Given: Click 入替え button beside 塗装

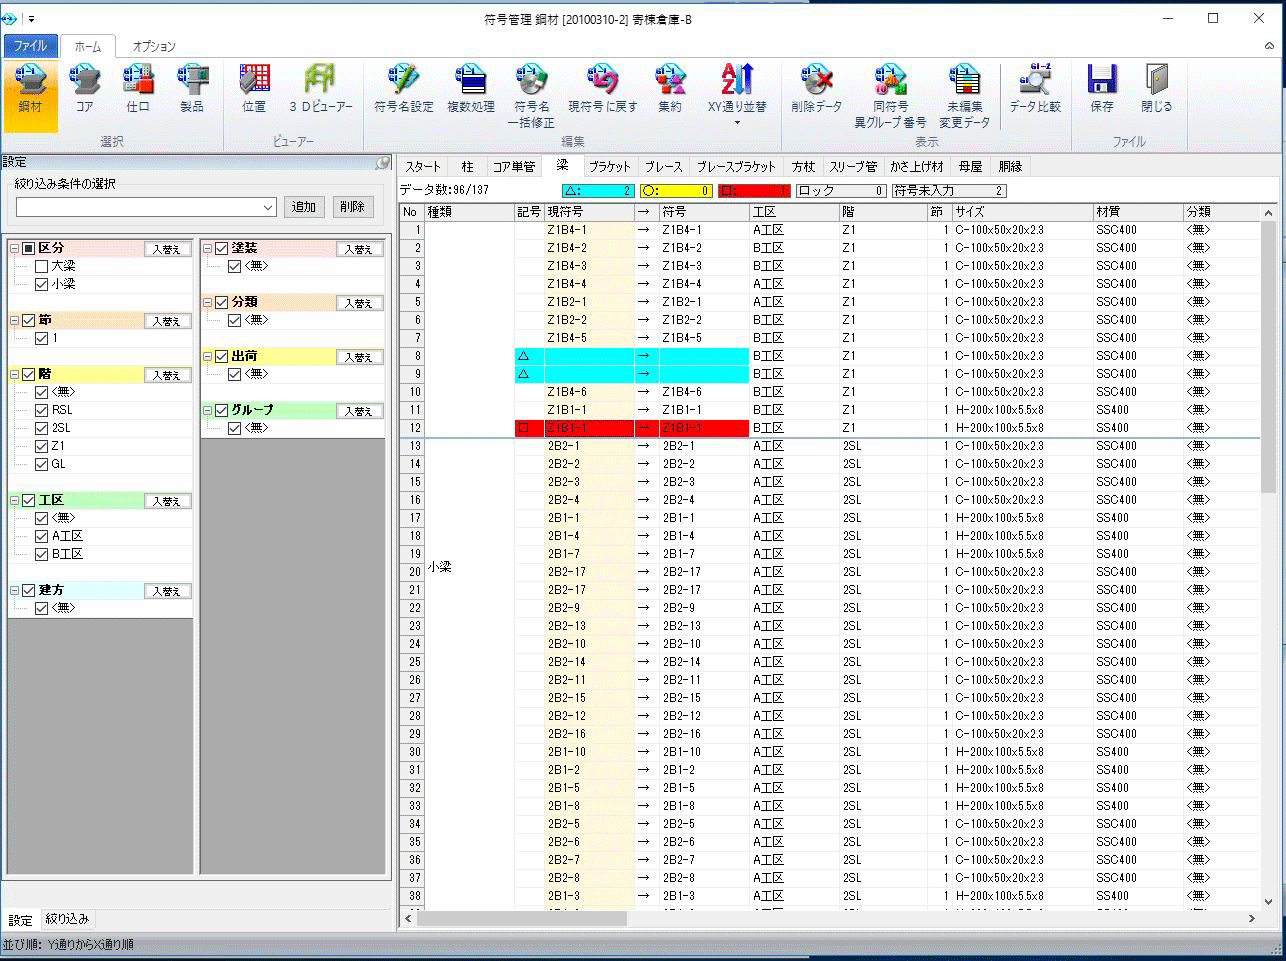Looking at the screenshot, I should point(359,249).
